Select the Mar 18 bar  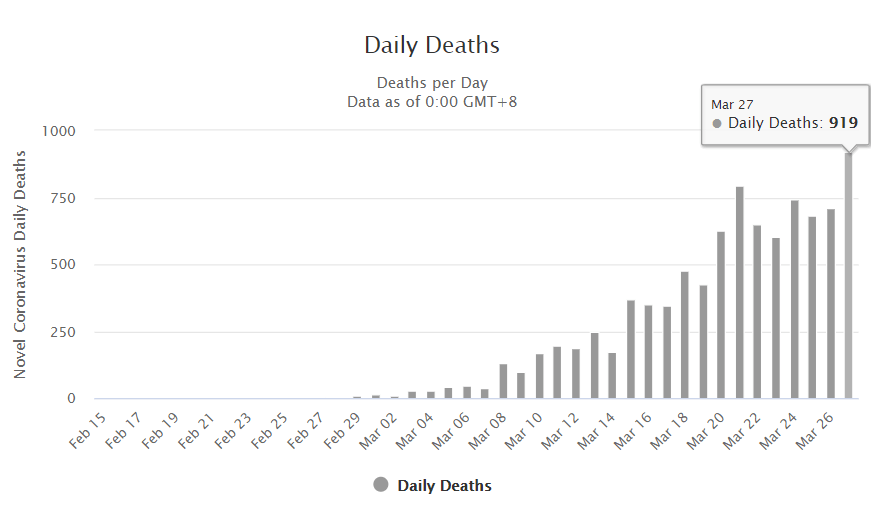click(685, 335)
